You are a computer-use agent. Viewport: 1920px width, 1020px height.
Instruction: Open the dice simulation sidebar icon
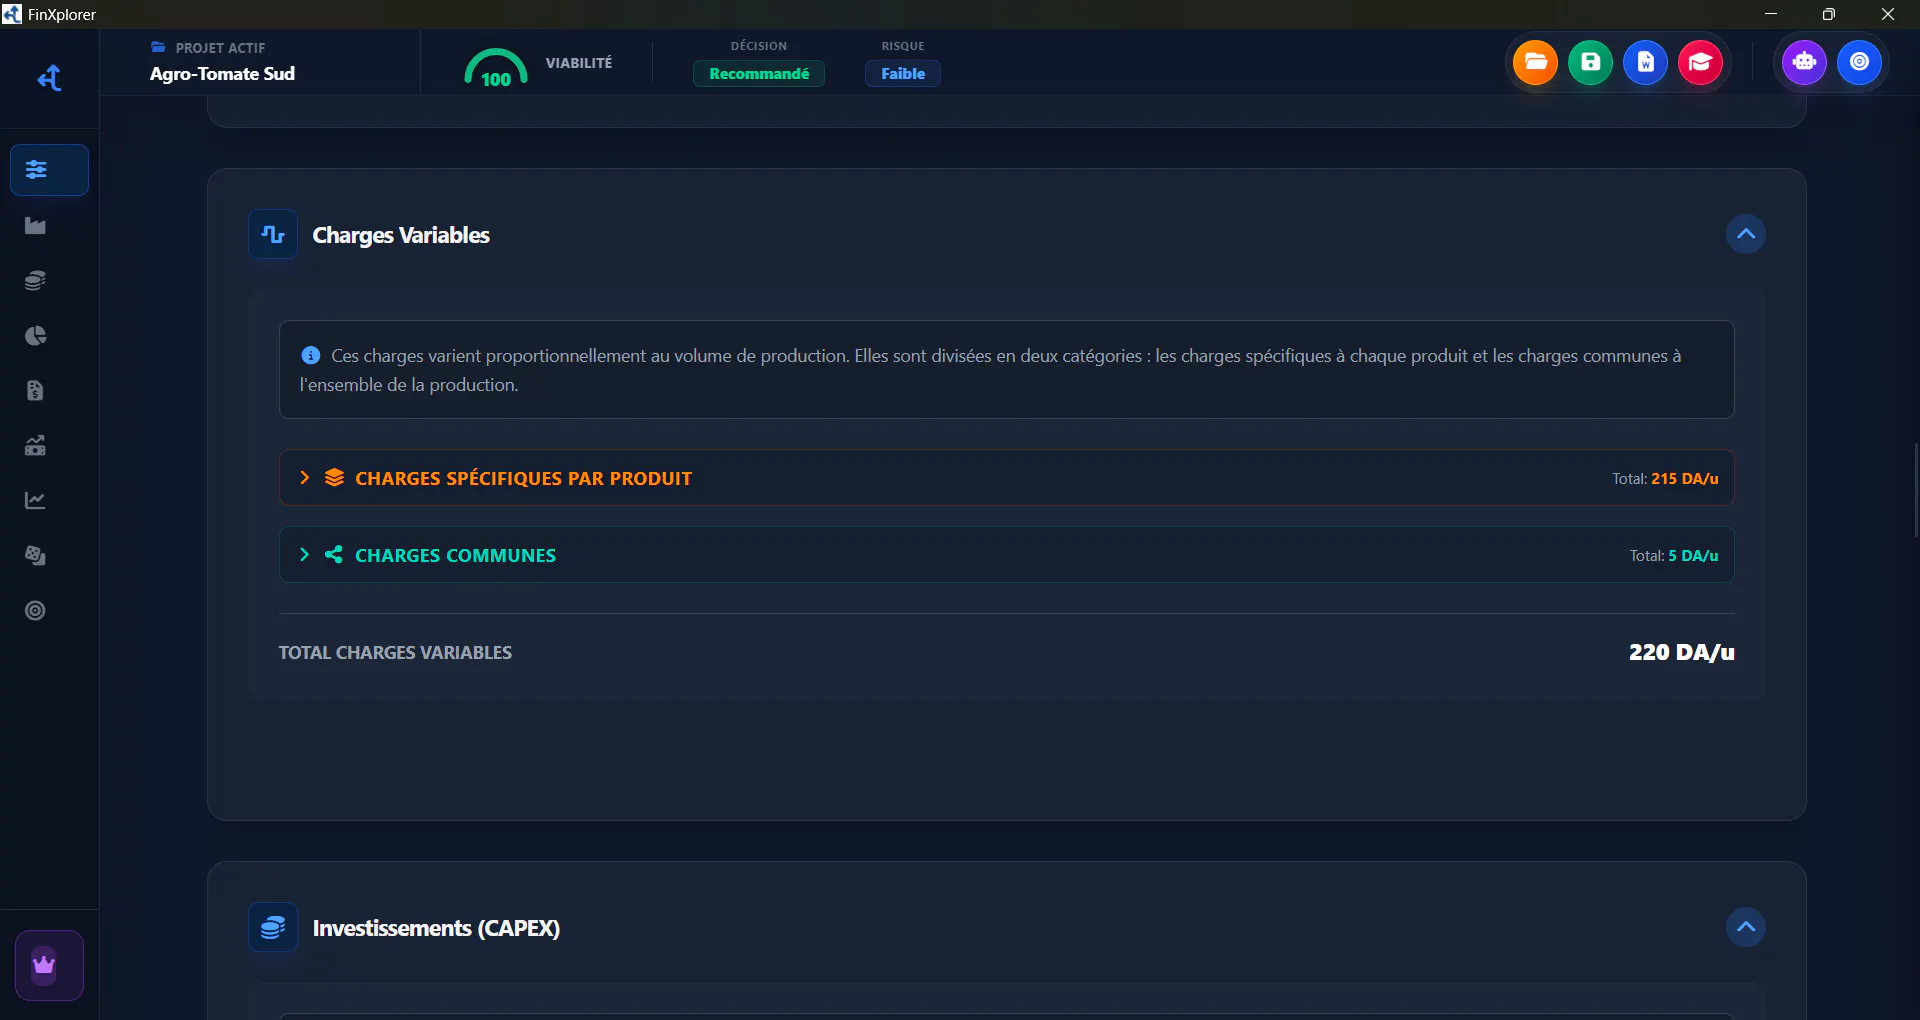coord(35,556)
